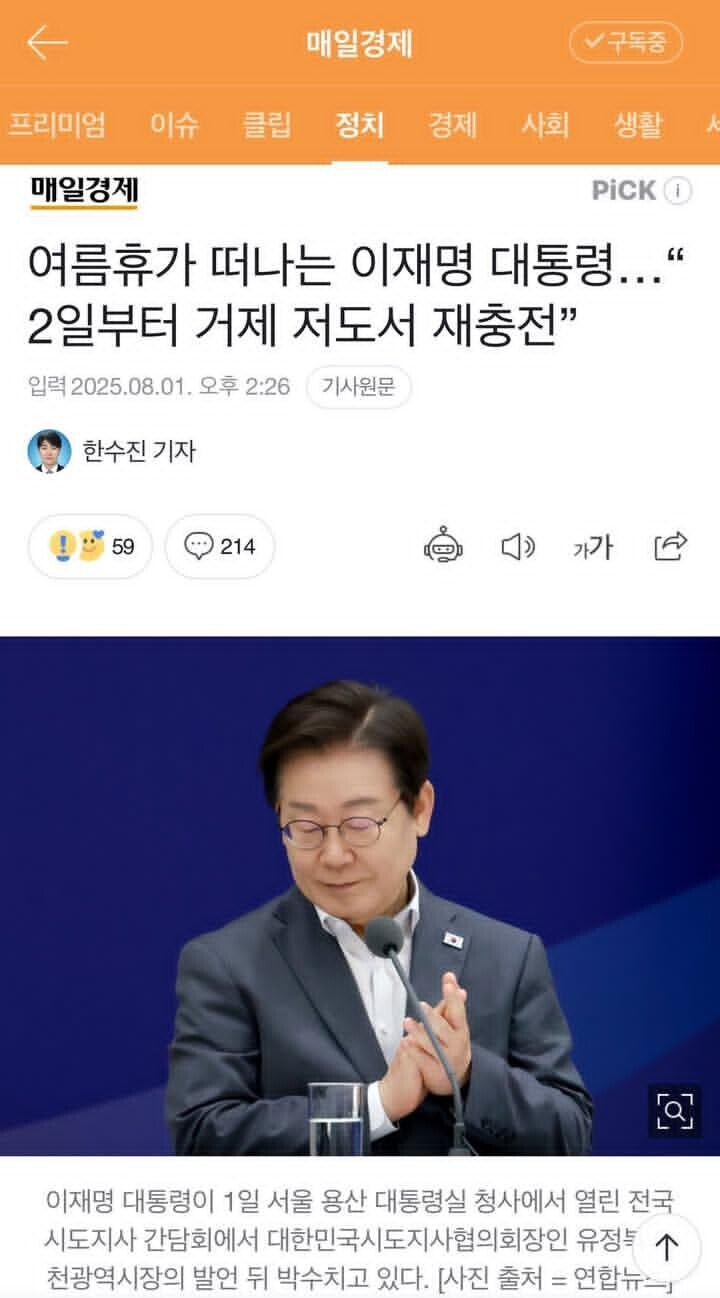
Task: Select the 프리미엄 tab
Action: [57, 125]
